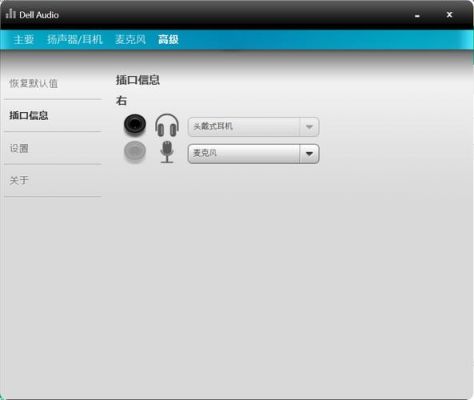Open 设置 in the sidebar
474x400 pixels.
tap(19, 148)
